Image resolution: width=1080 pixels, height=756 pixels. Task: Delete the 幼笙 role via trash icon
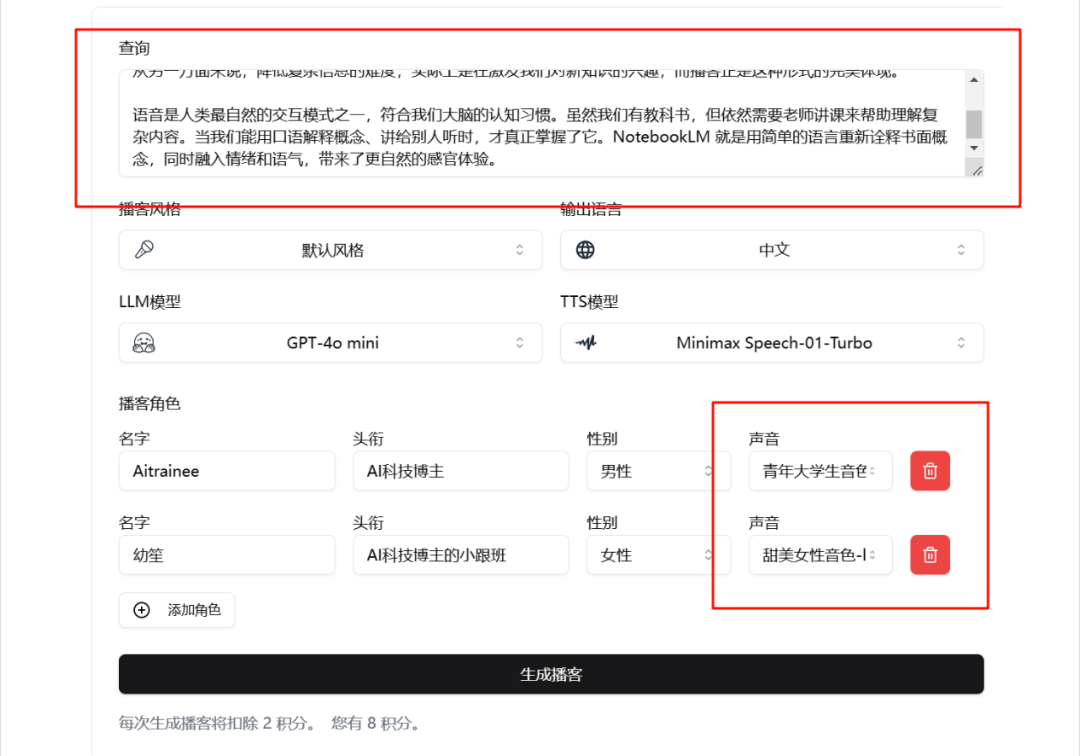click(929, 554)
